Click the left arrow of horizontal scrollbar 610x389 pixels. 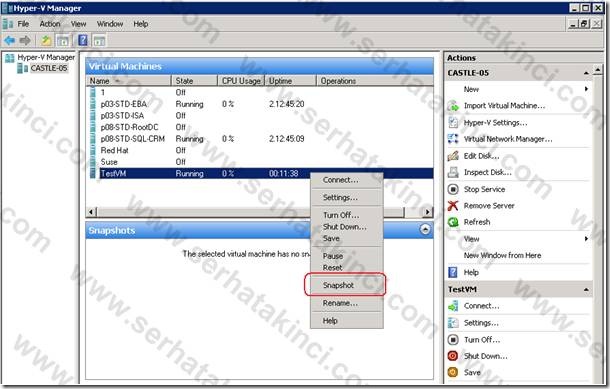(x=91, y=212)
